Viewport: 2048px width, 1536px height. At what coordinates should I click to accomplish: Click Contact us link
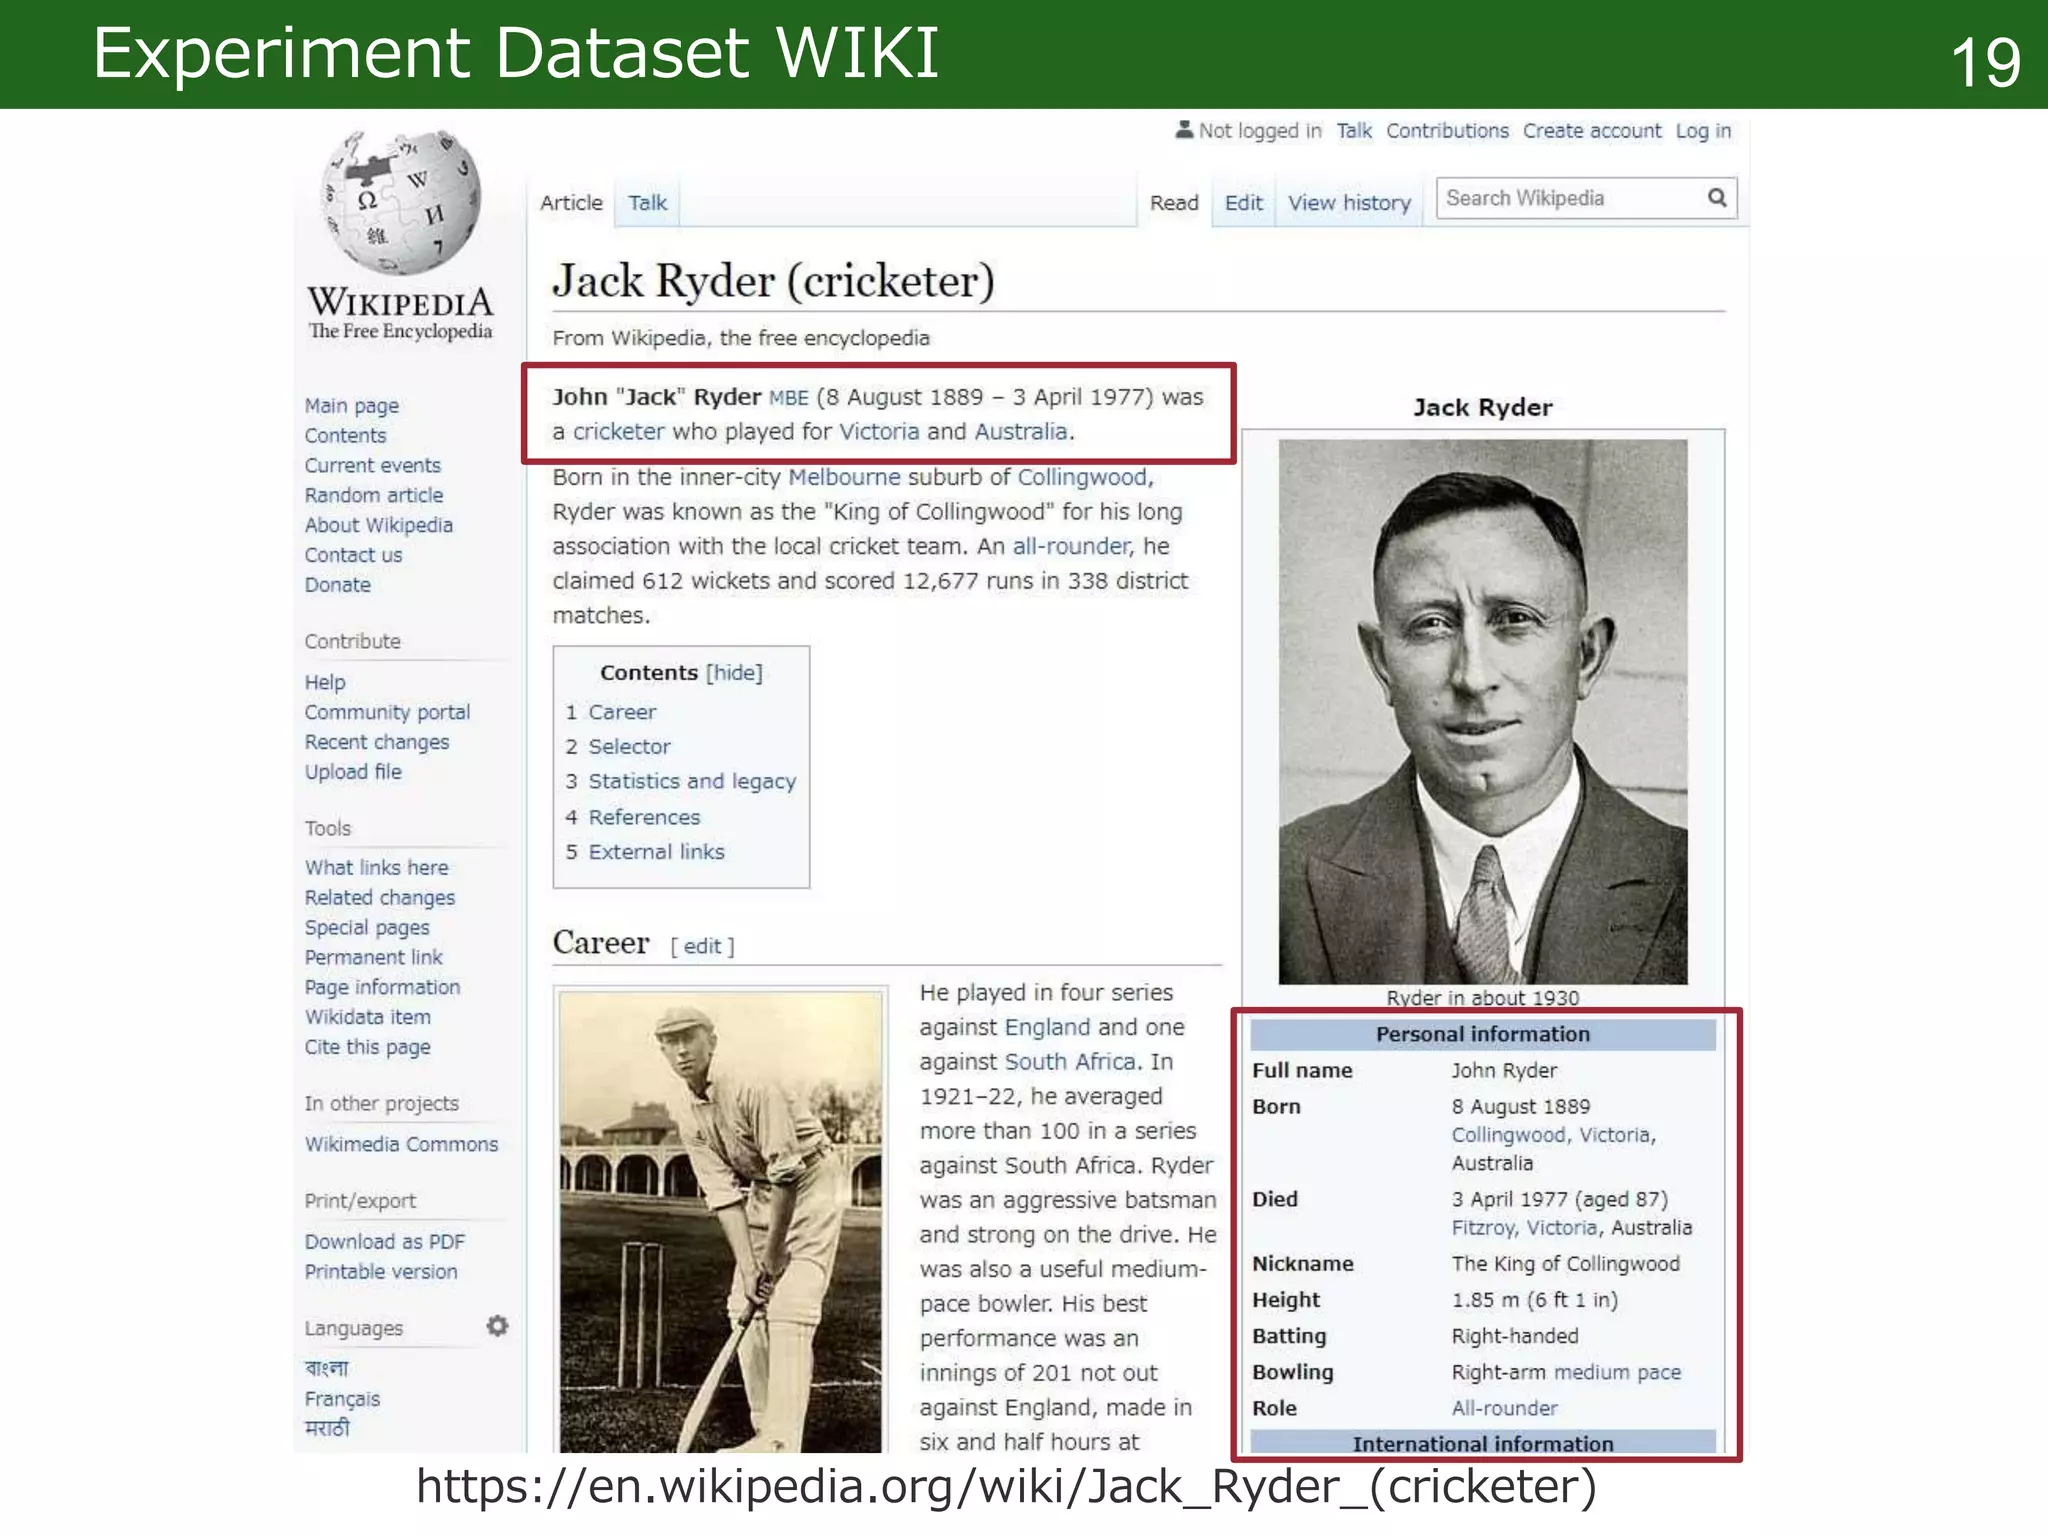pos(353,556)
